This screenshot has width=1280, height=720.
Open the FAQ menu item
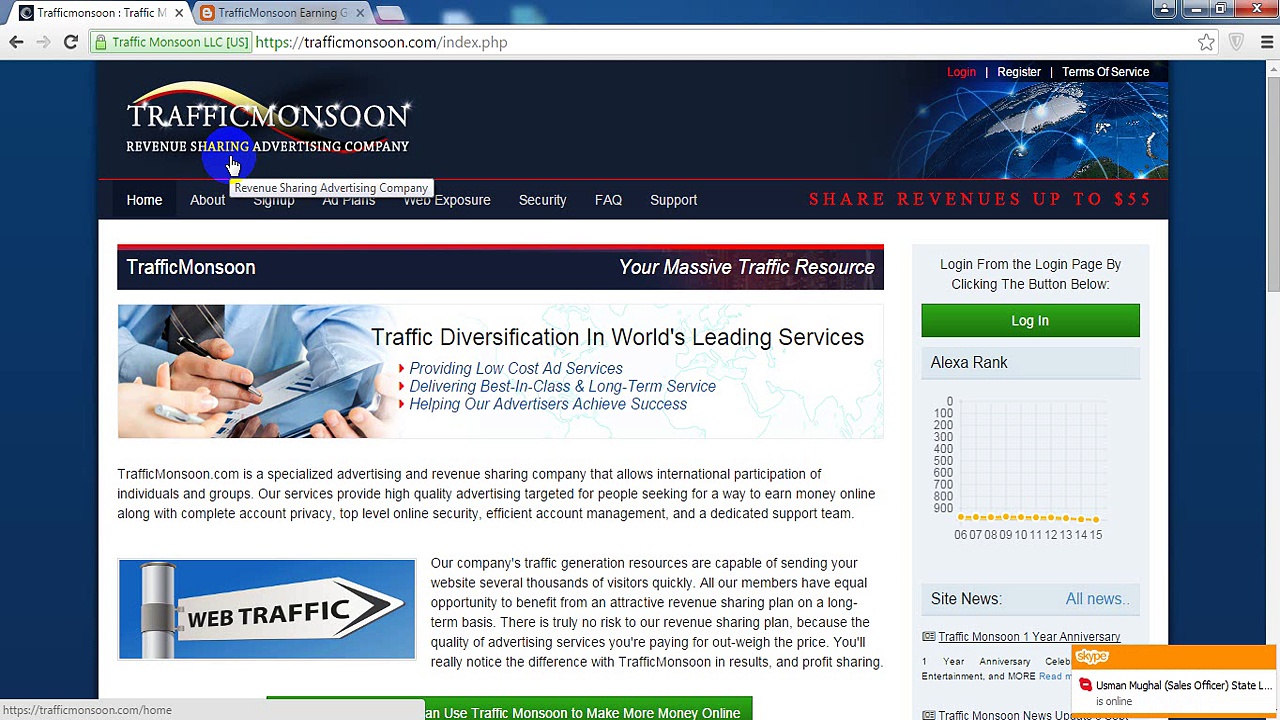pos(608,200)
